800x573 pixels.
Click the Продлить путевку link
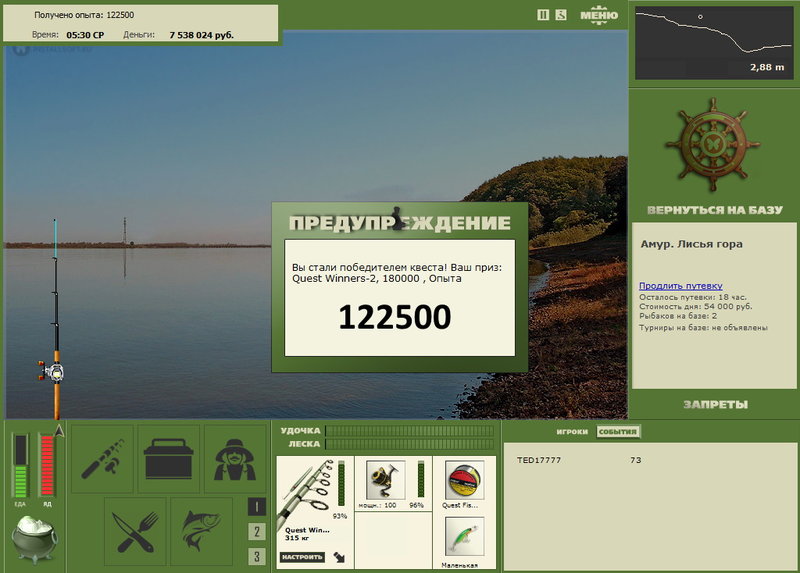point(680,286)
